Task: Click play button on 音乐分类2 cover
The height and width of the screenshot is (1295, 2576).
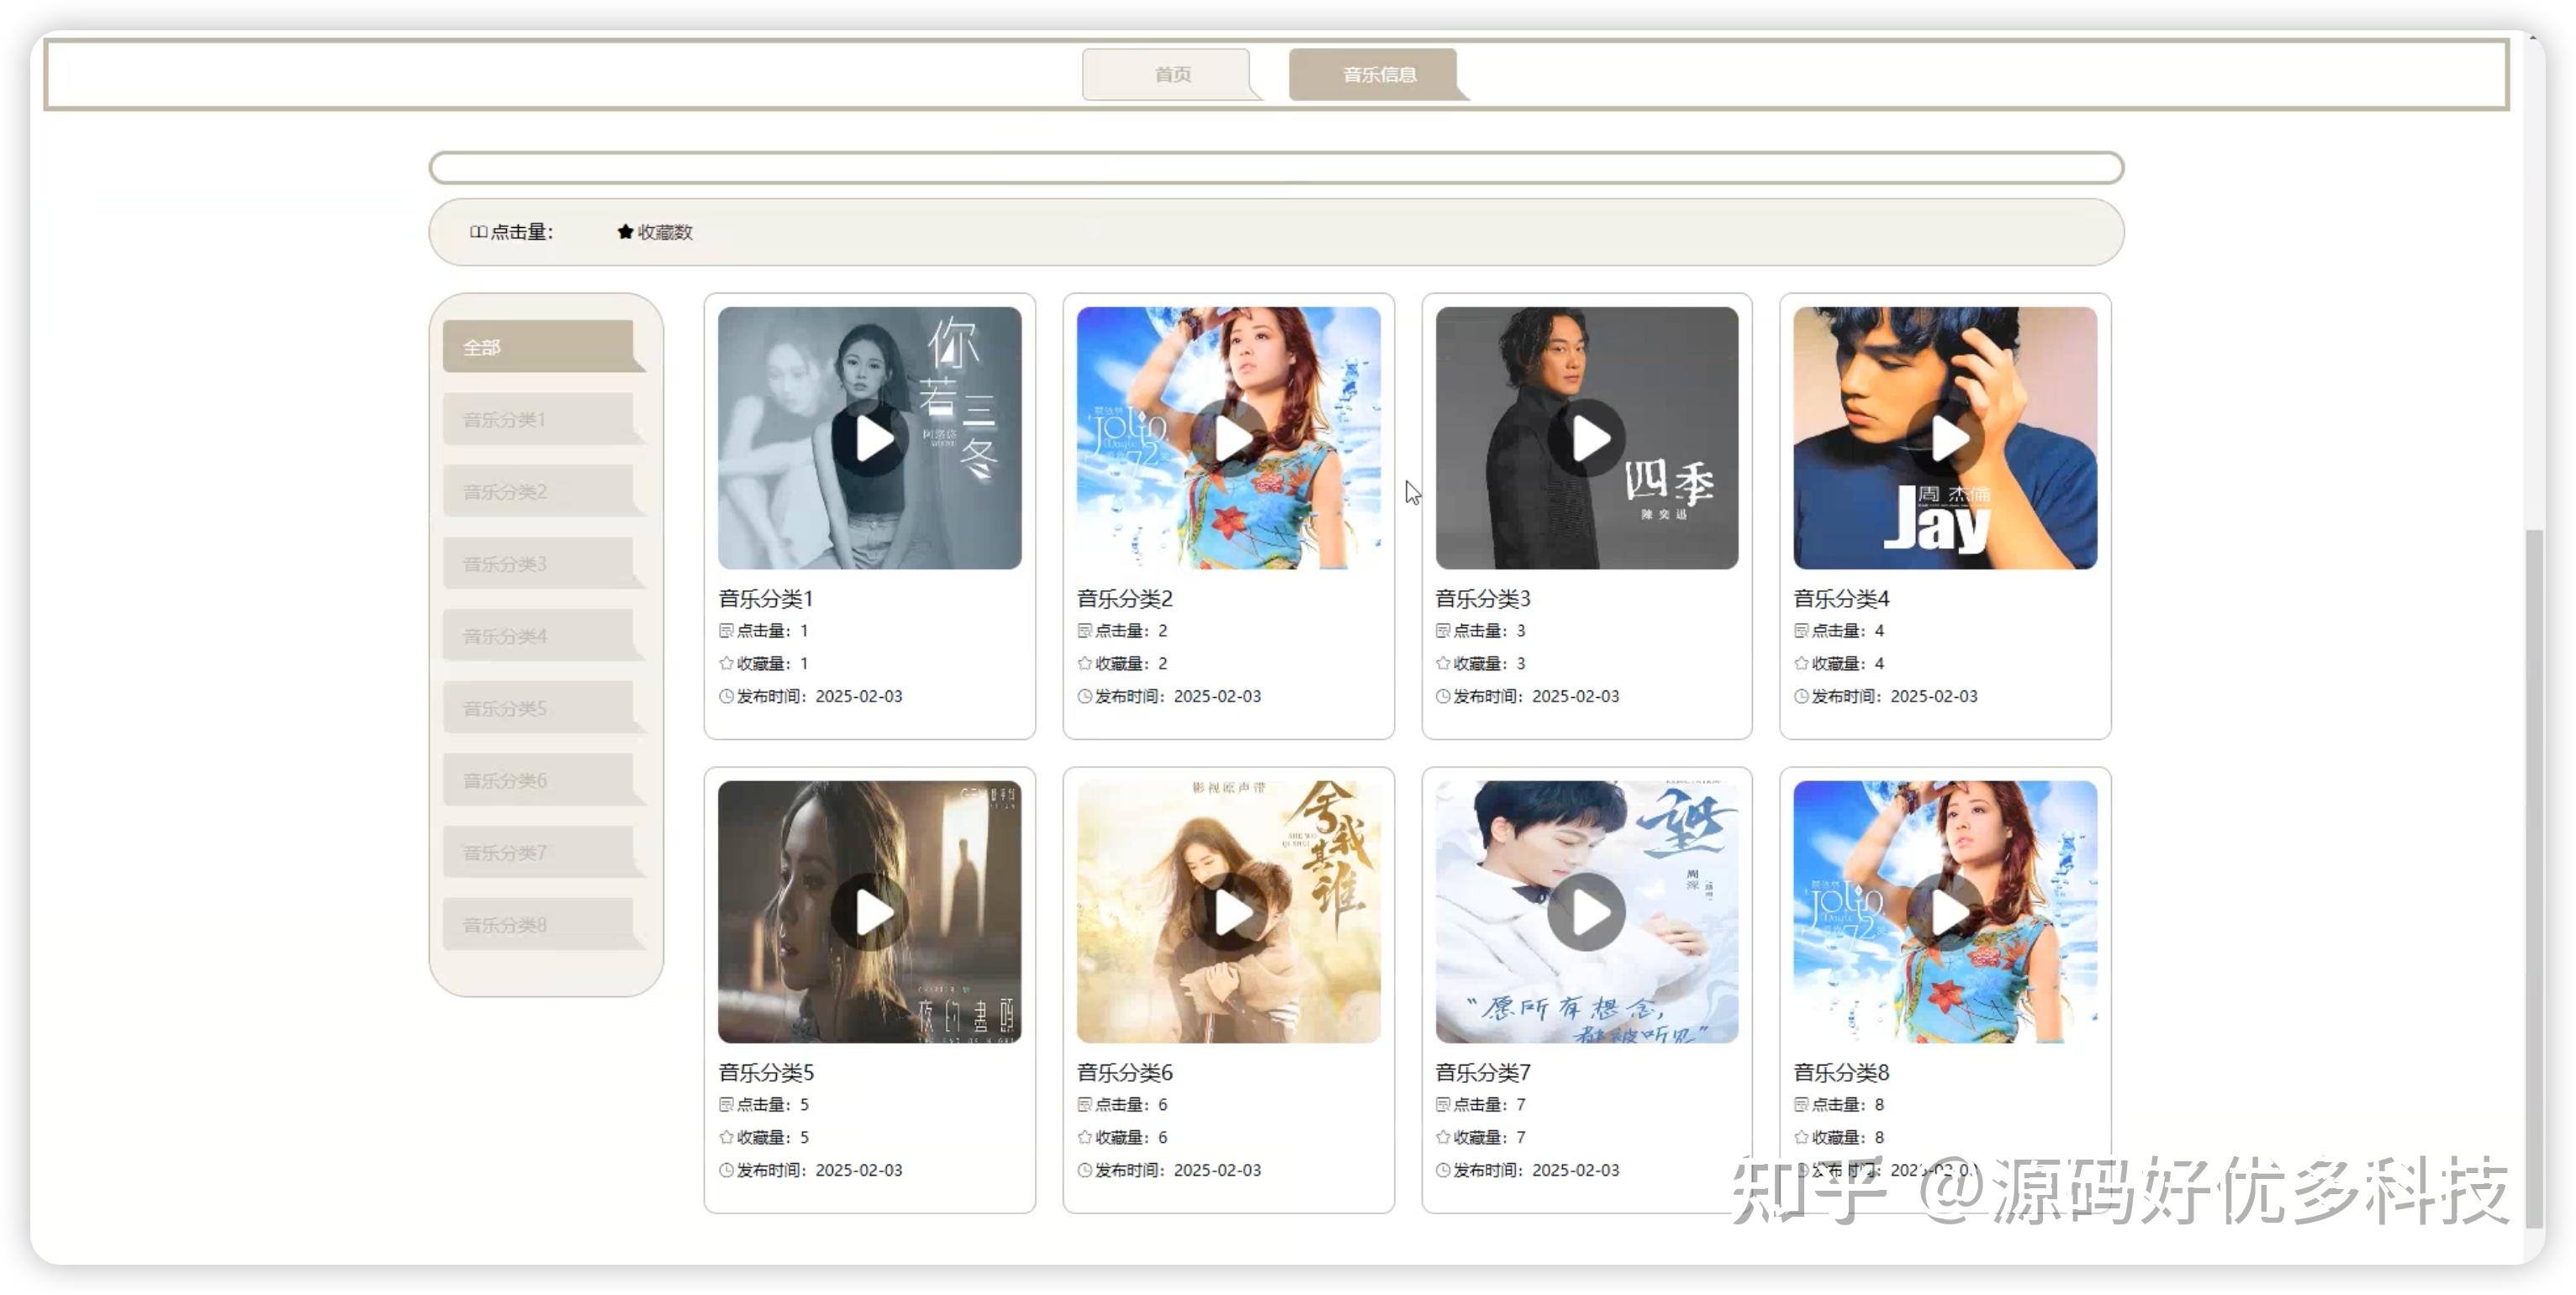Action: click(1228, 439)
